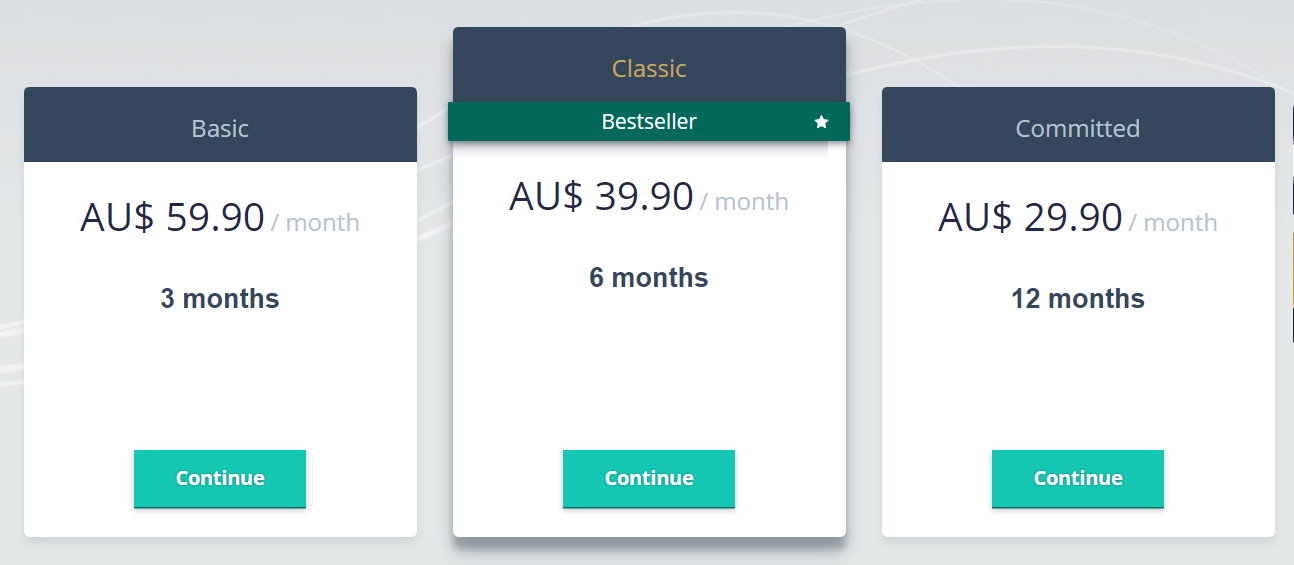Click the AU$ 59.90 price
1294x565 pixels.
pyautogui.click(x=172, y=217)
